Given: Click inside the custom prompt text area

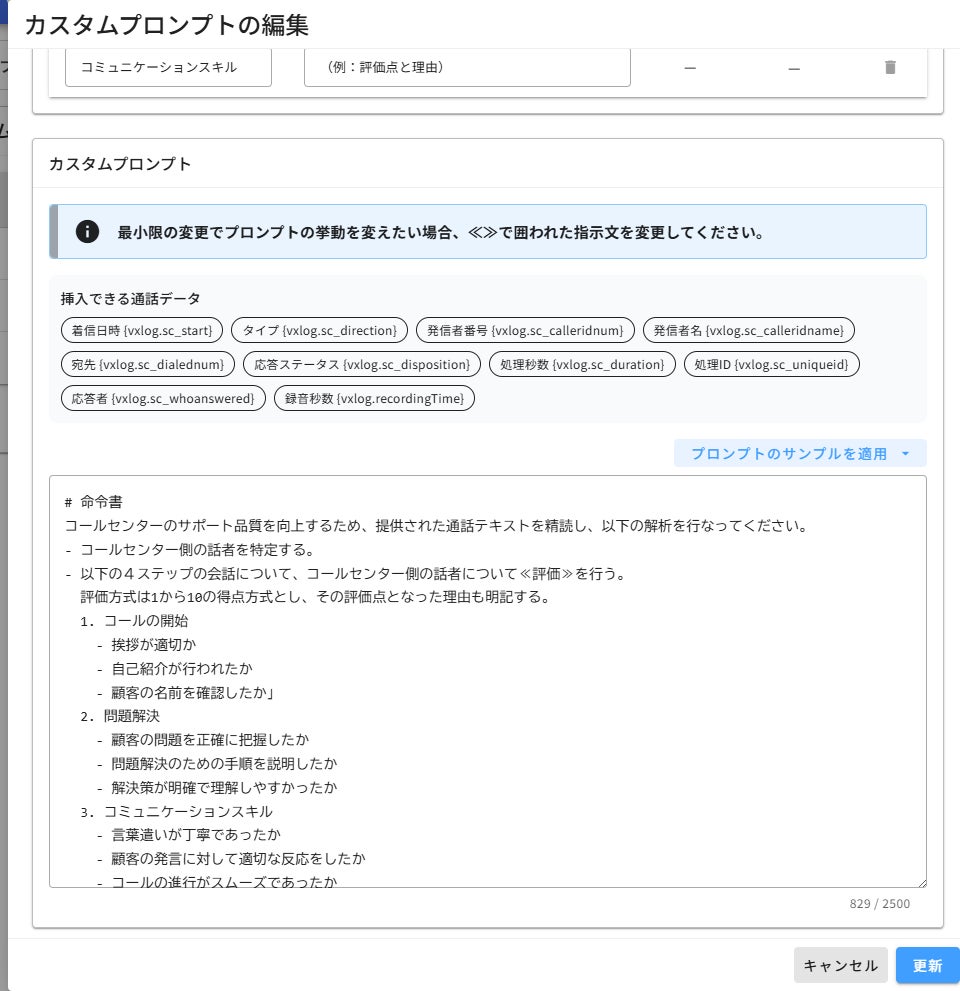Looking at the screenshot, I should pos(487,681).
